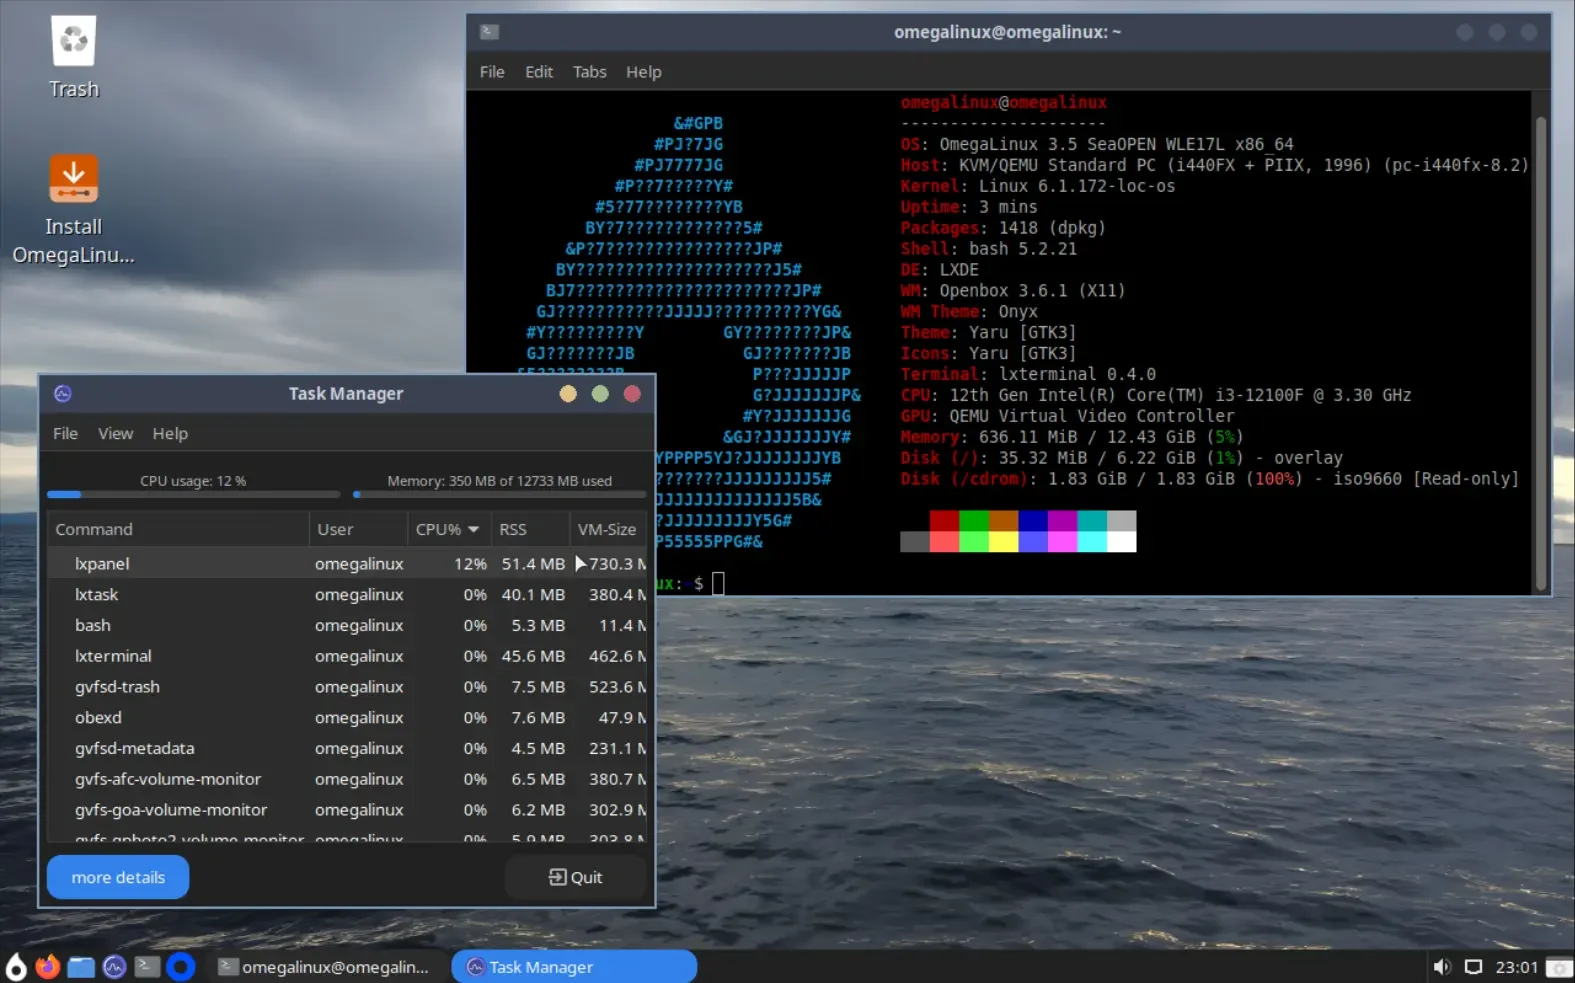
Task: Click the Memory usage progress bar
Action: coord(499,494)
